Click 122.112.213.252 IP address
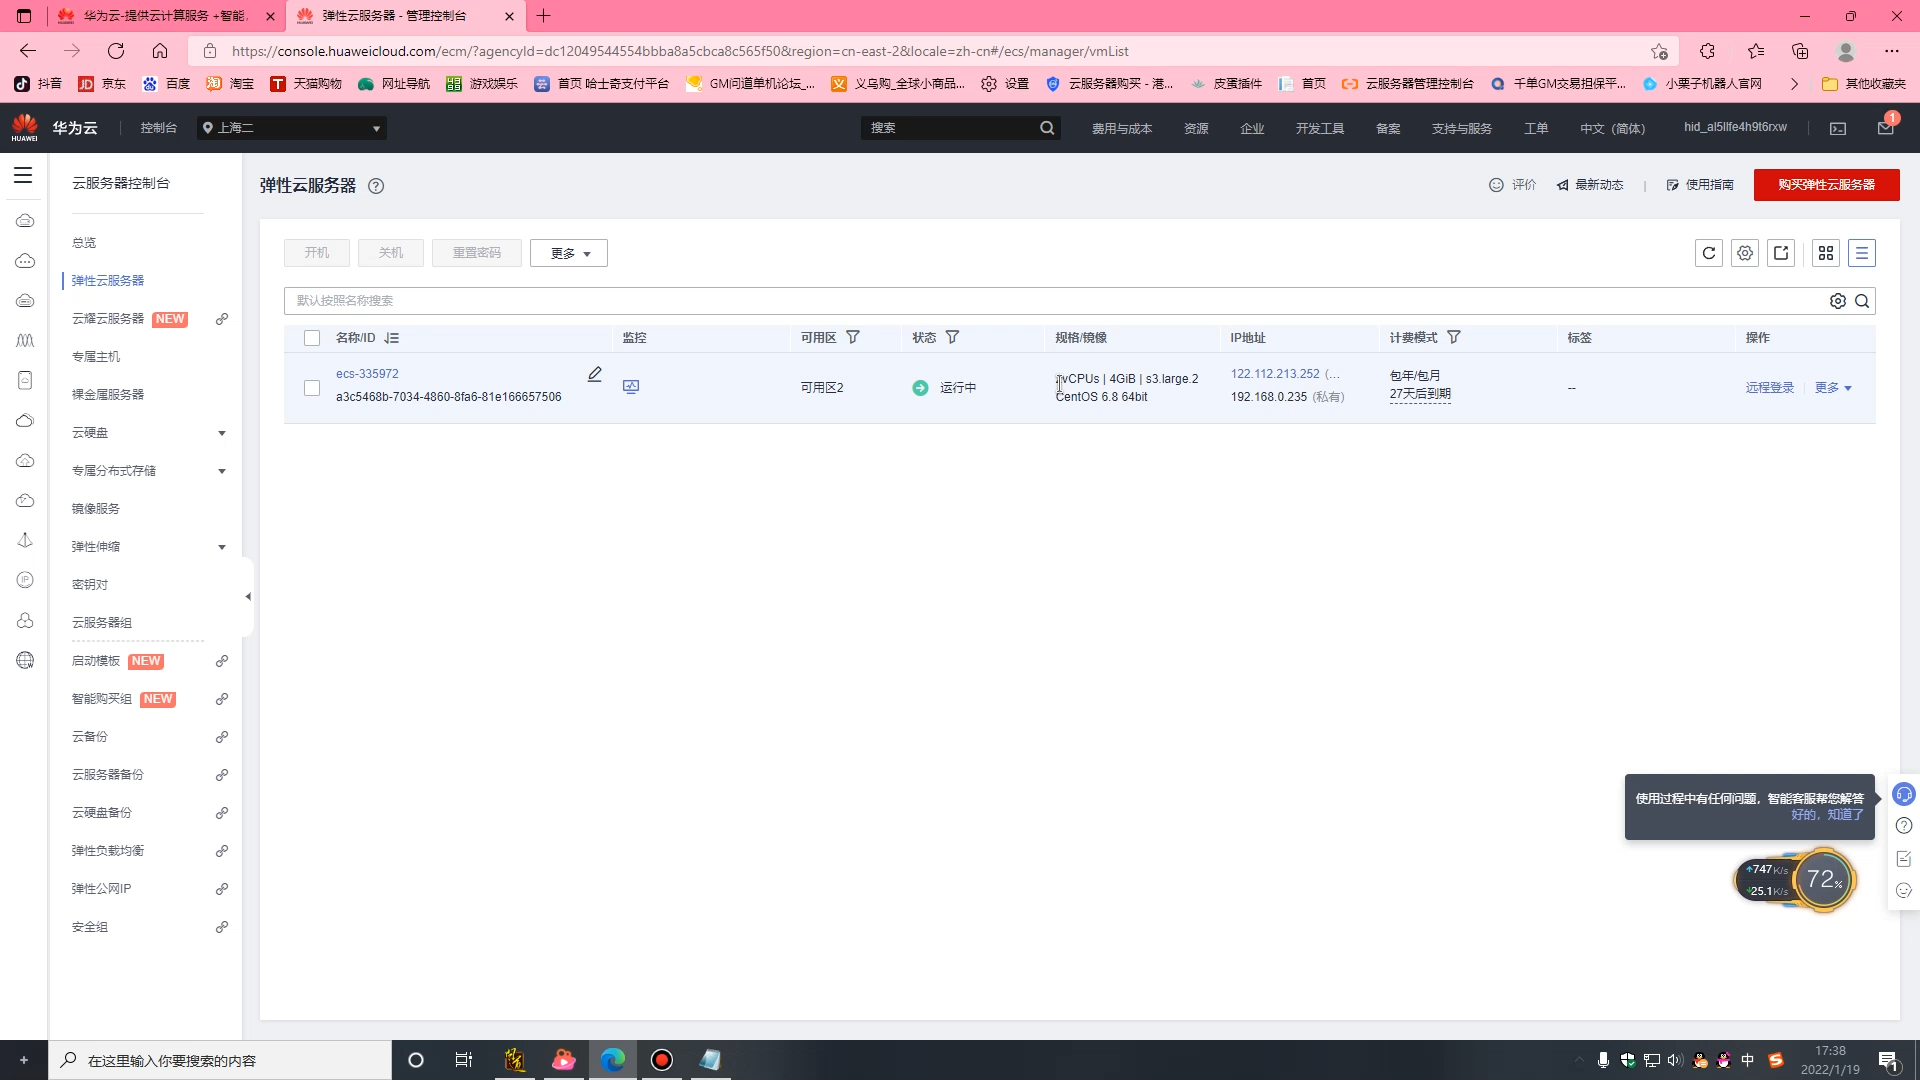 pyautogui.click(x=1275, y=374)
